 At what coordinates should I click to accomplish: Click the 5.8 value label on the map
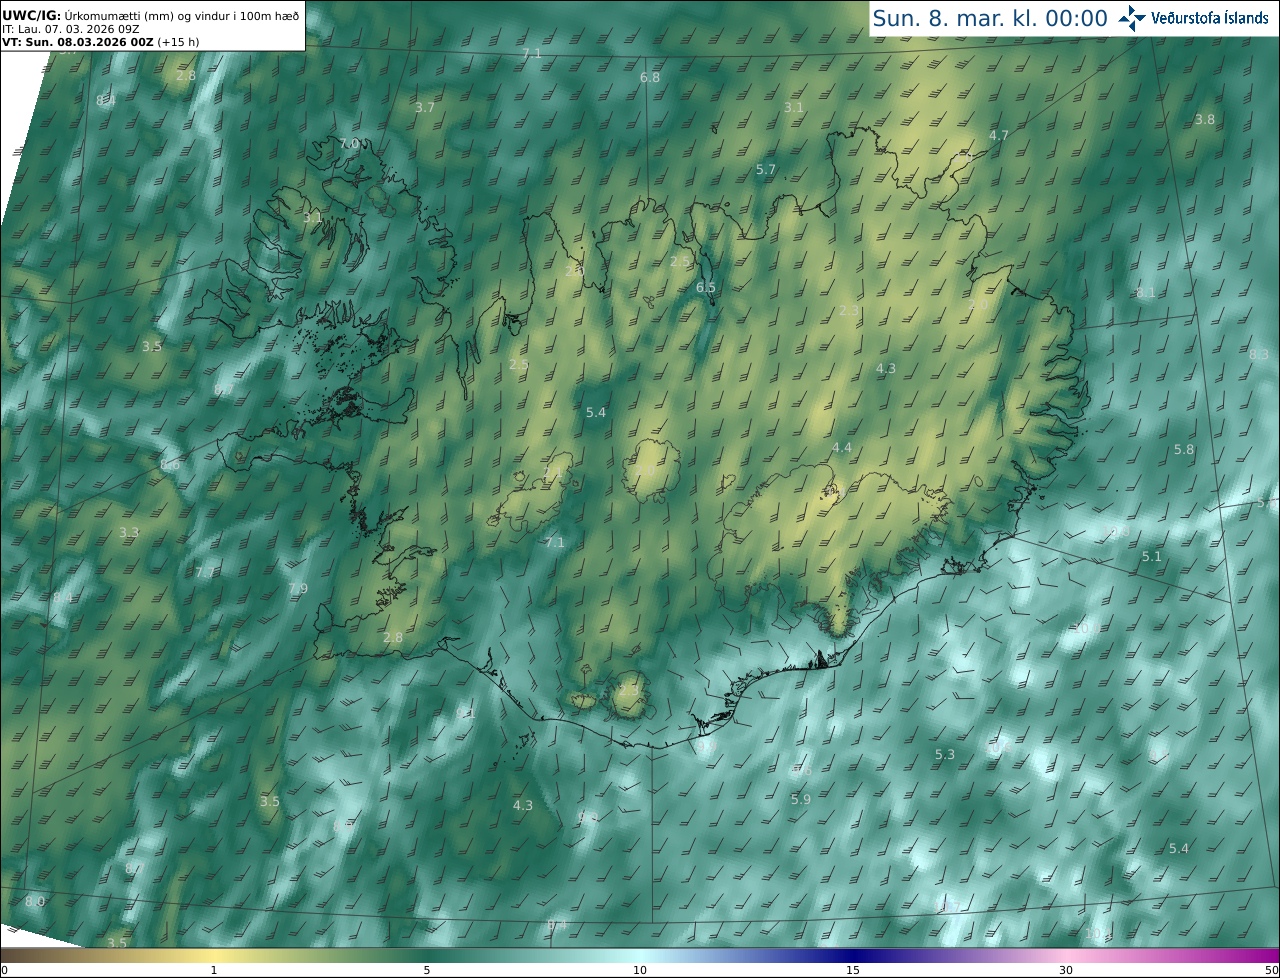tap(1184, 450)
